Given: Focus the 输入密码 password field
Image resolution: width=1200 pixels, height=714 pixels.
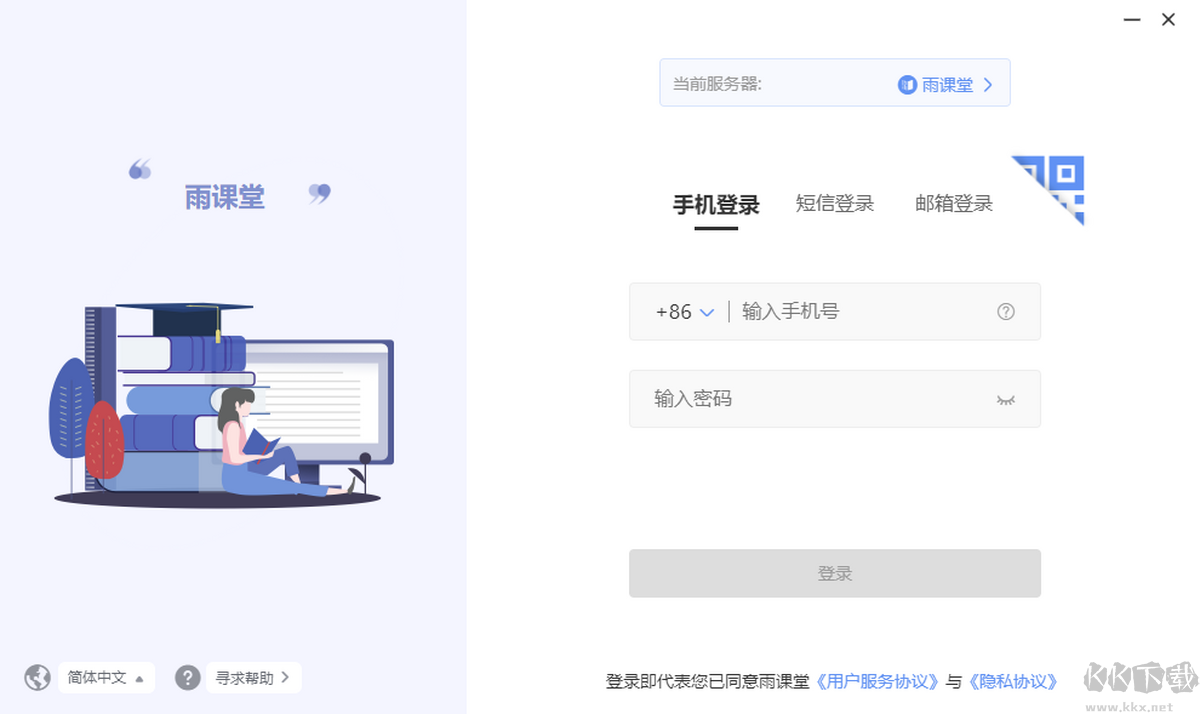Looking at the screenshot, I should pyautogui.click(x=835, y=399).
